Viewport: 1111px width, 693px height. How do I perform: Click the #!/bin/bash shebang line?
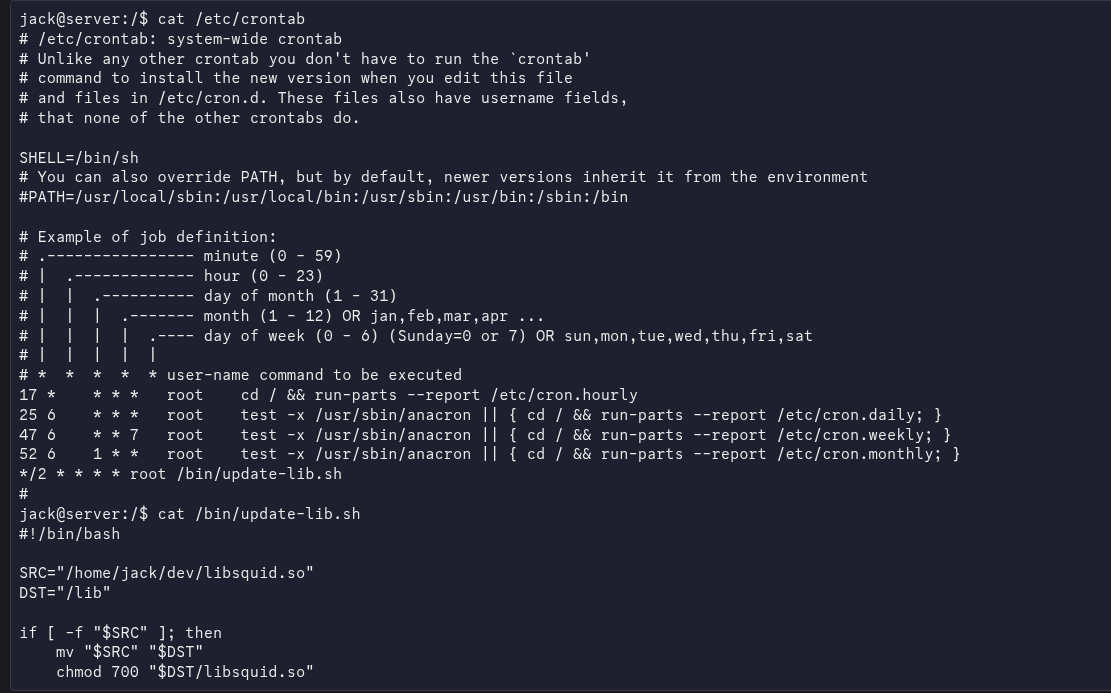[70, 534]
